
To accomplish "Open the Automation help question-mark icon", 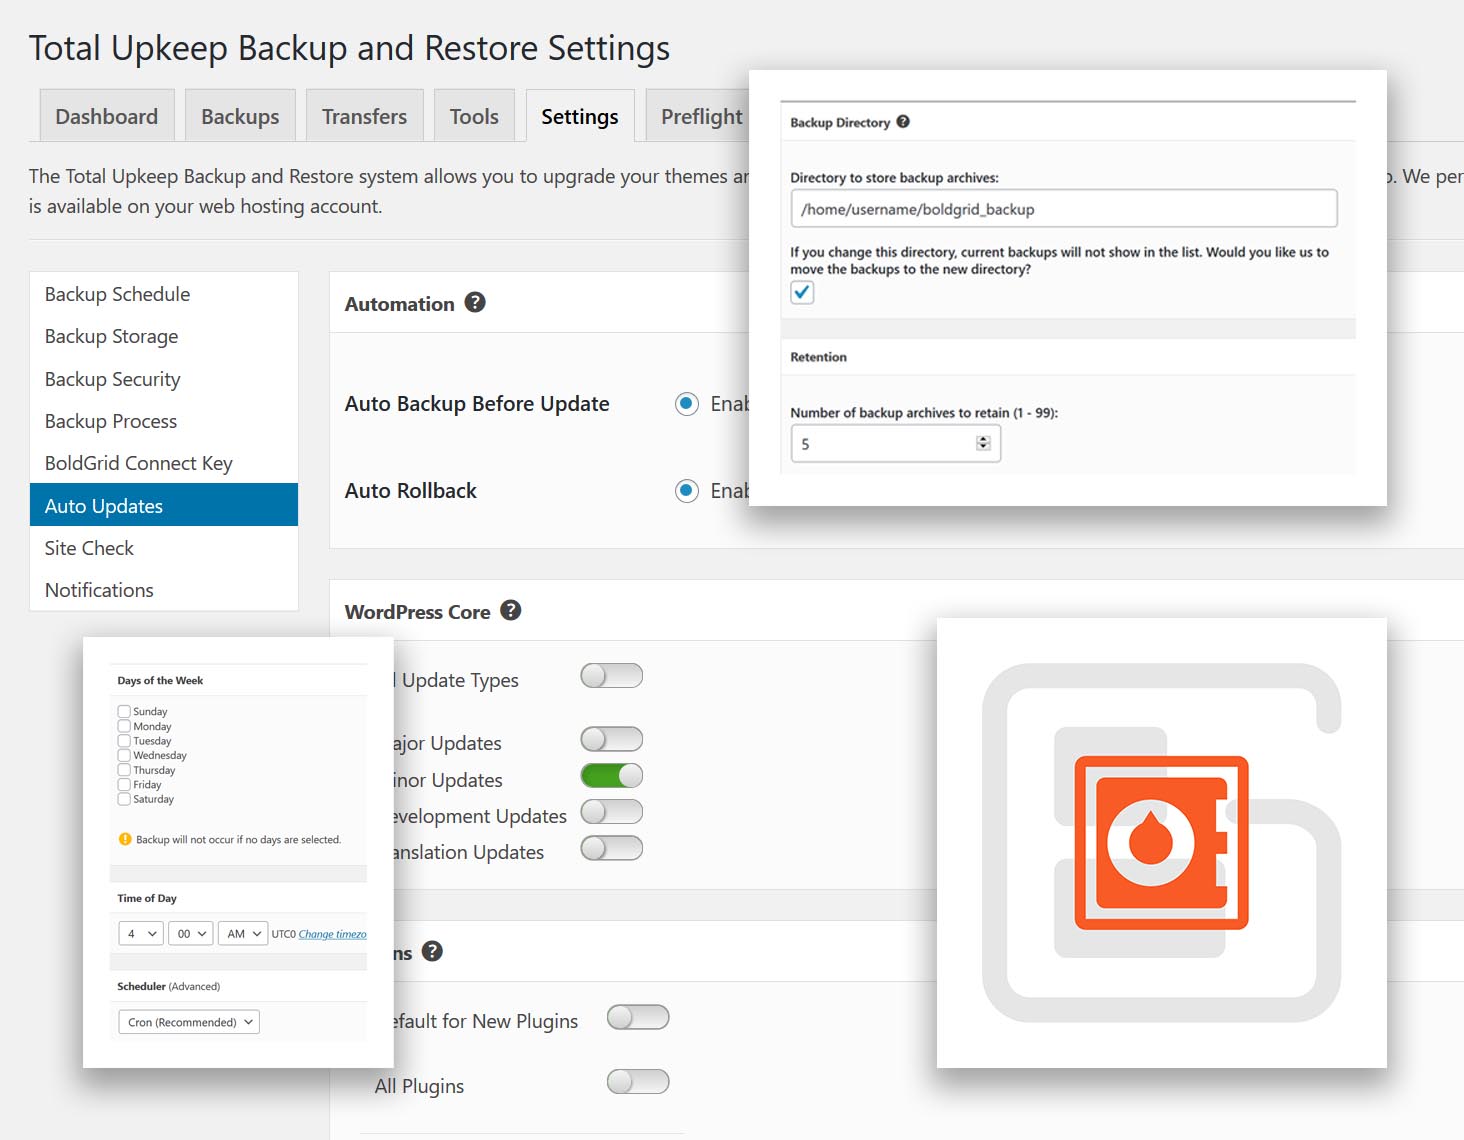I will click(x=475, y=302).
